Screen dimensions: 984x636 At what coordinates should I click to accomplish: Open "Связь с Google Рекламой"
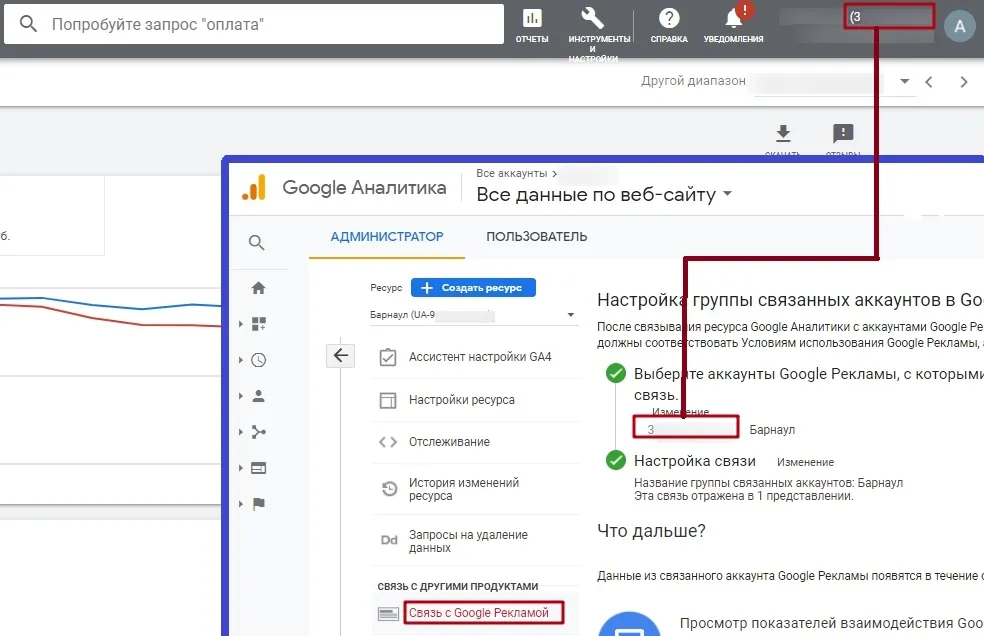478,613
